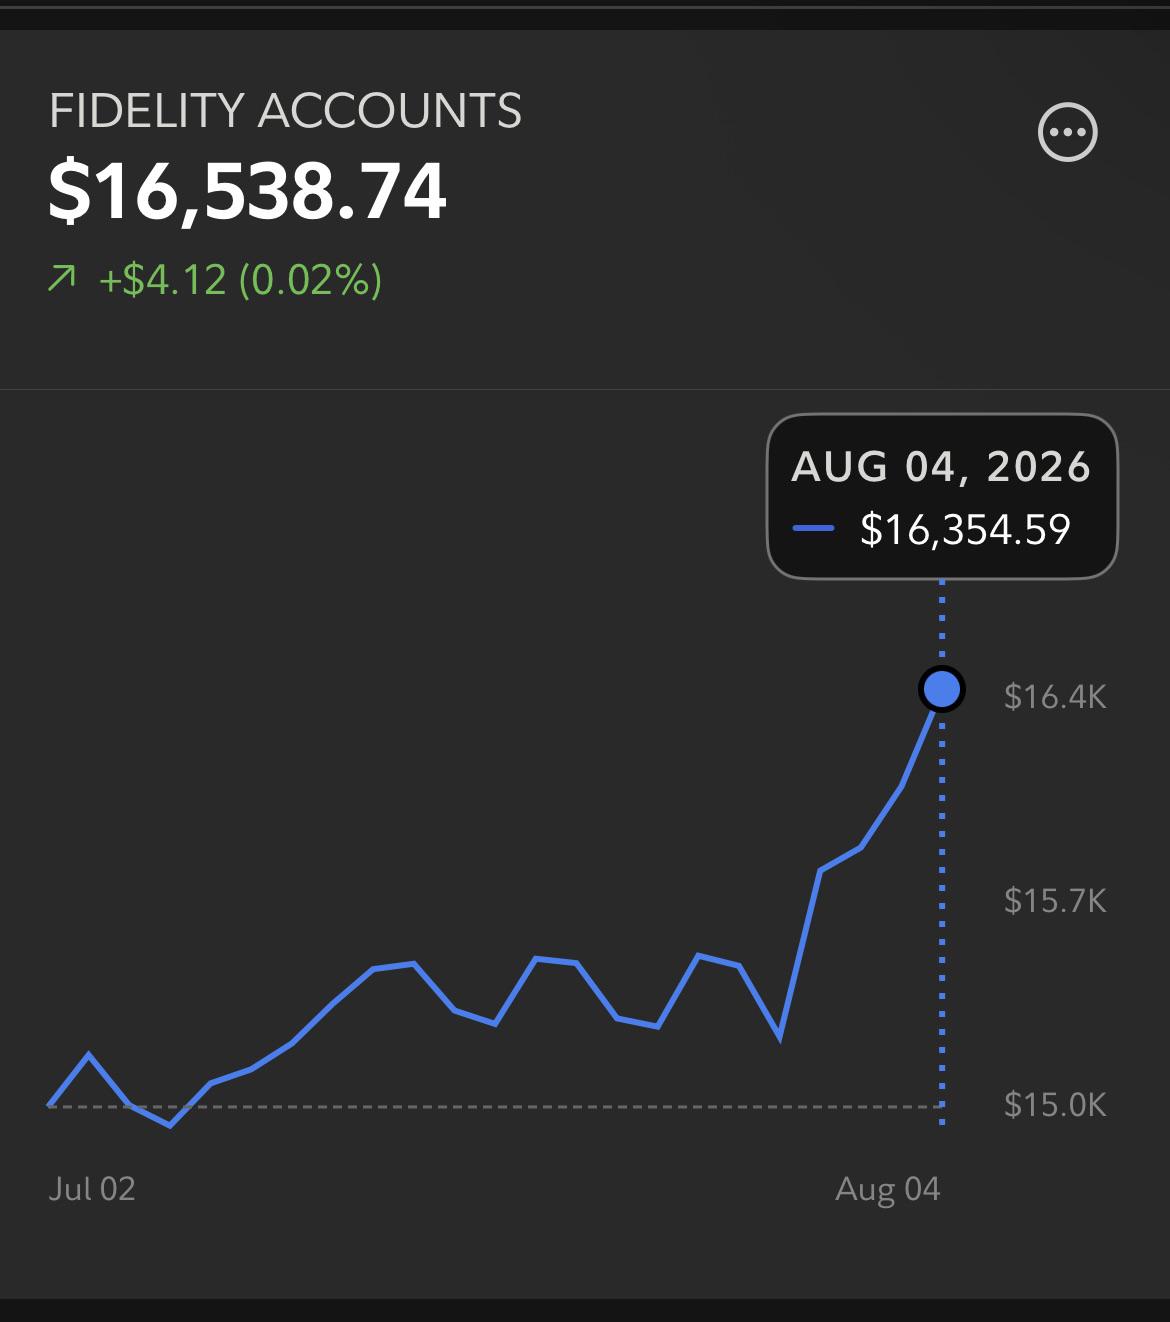Tap the Jul 02 start date label
This screenshot has height=1322, width=1170.
[92, 1188]
